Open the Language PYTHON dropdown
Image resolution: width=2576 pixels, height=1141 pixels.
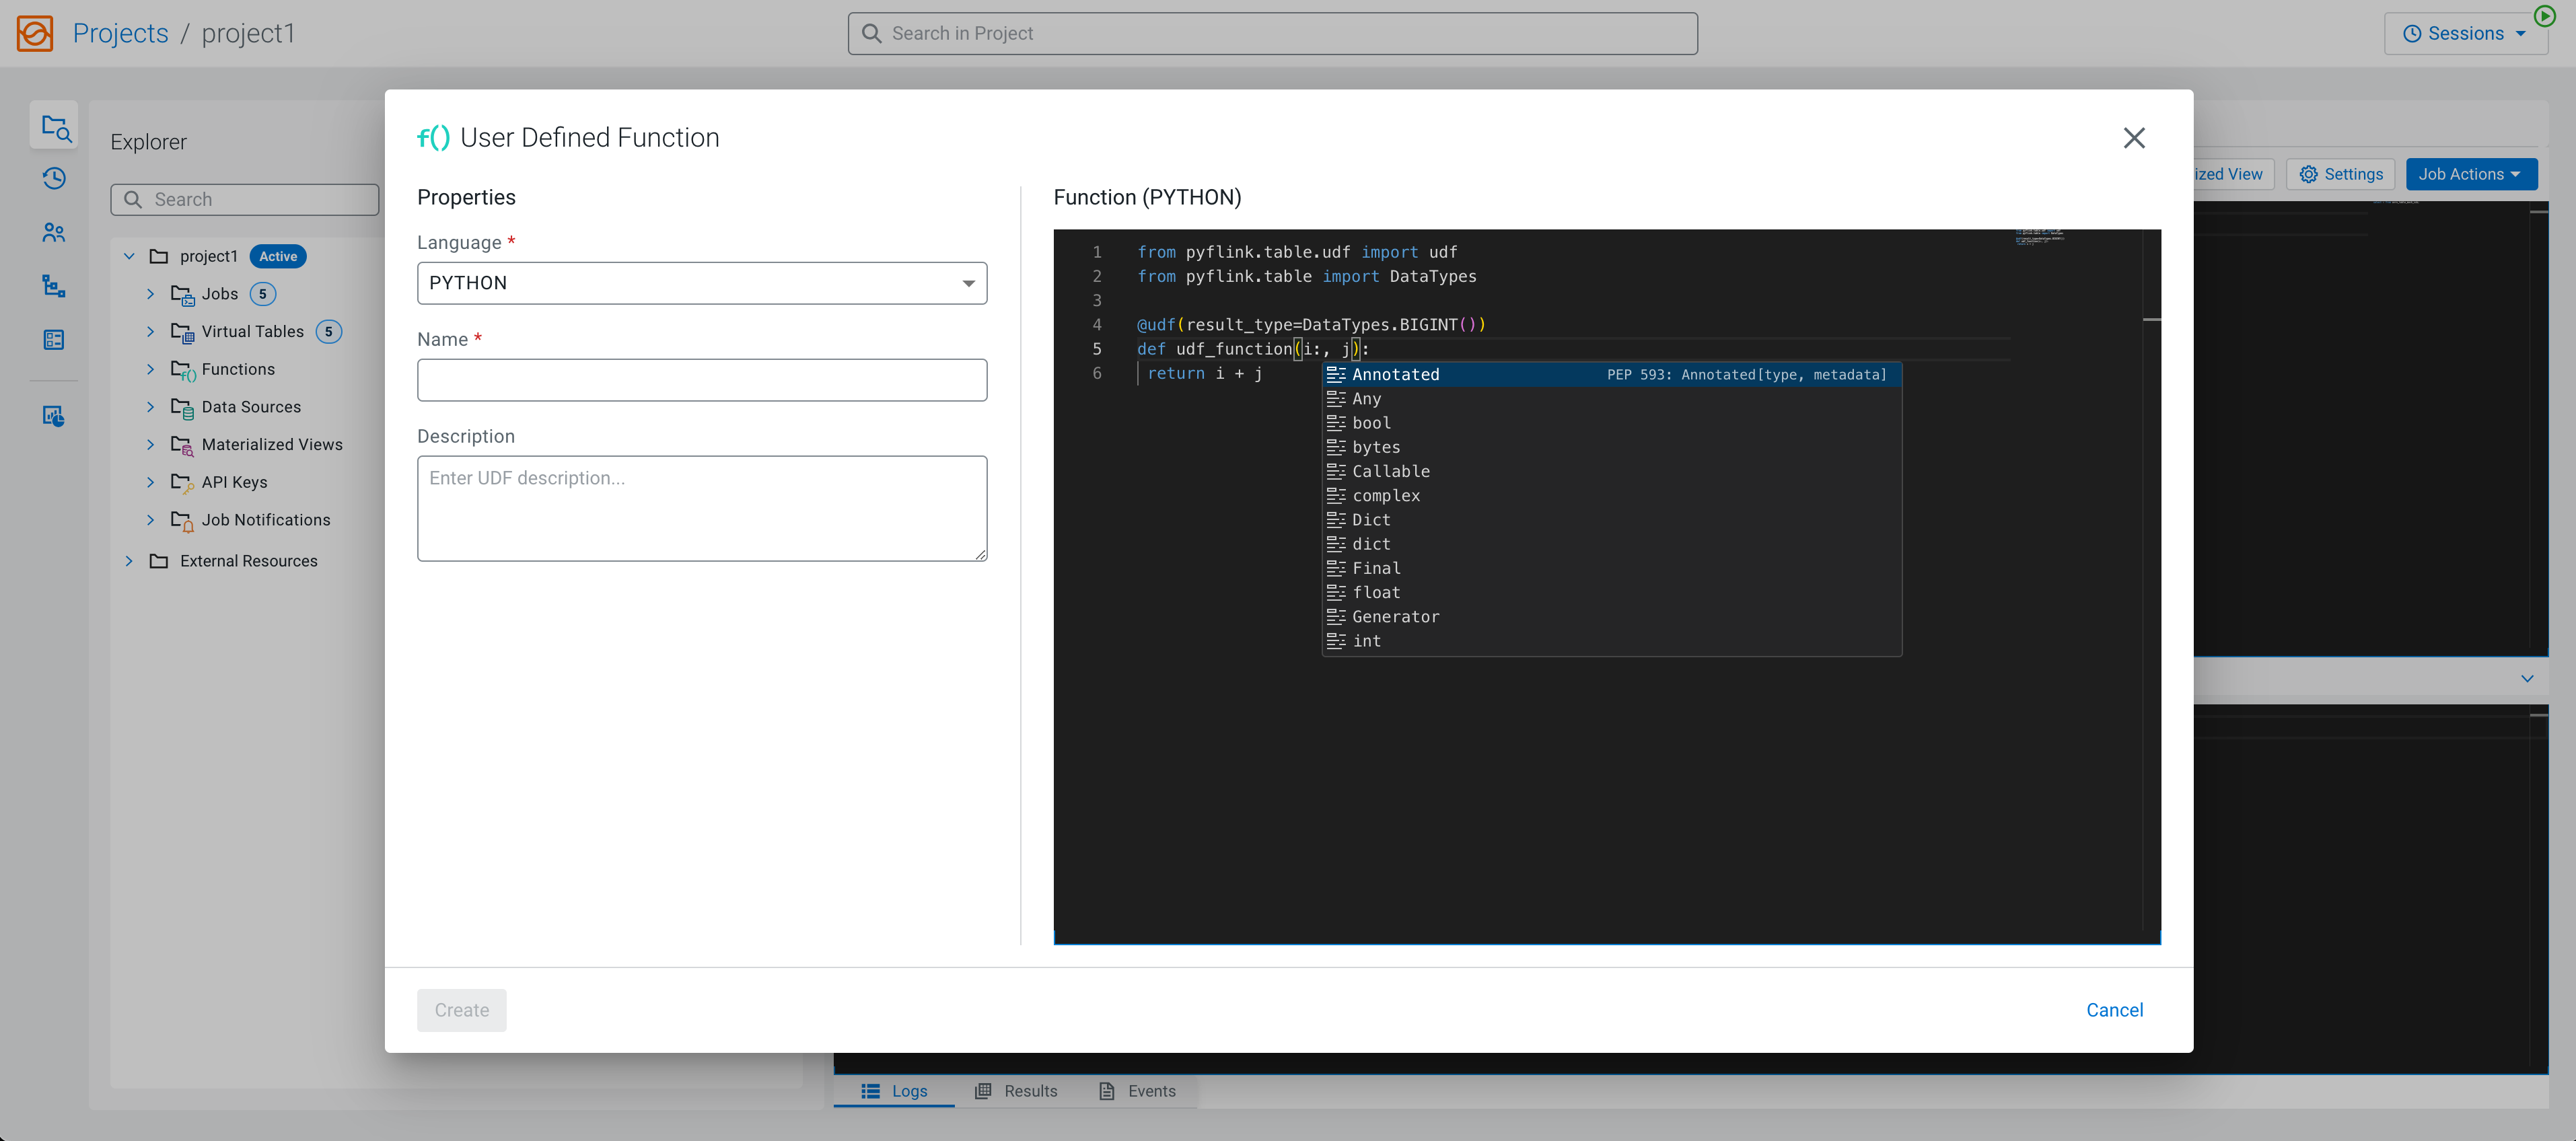point(701,283)
